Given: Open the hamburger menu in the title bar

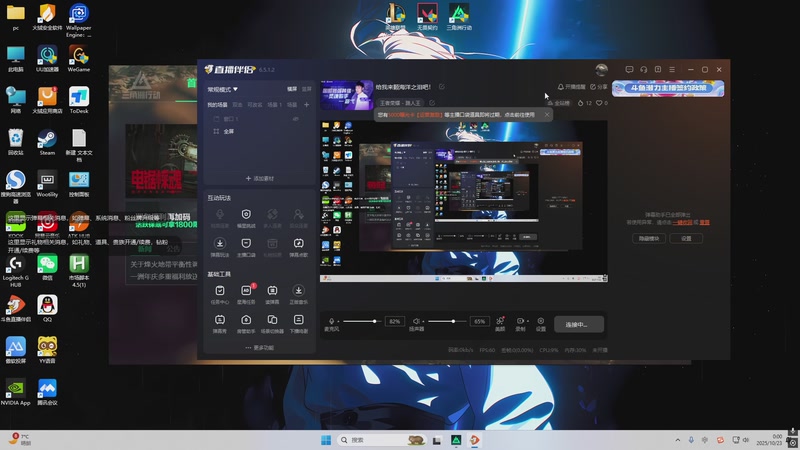Looking at the screenshot, I should (x=672, y=69).
